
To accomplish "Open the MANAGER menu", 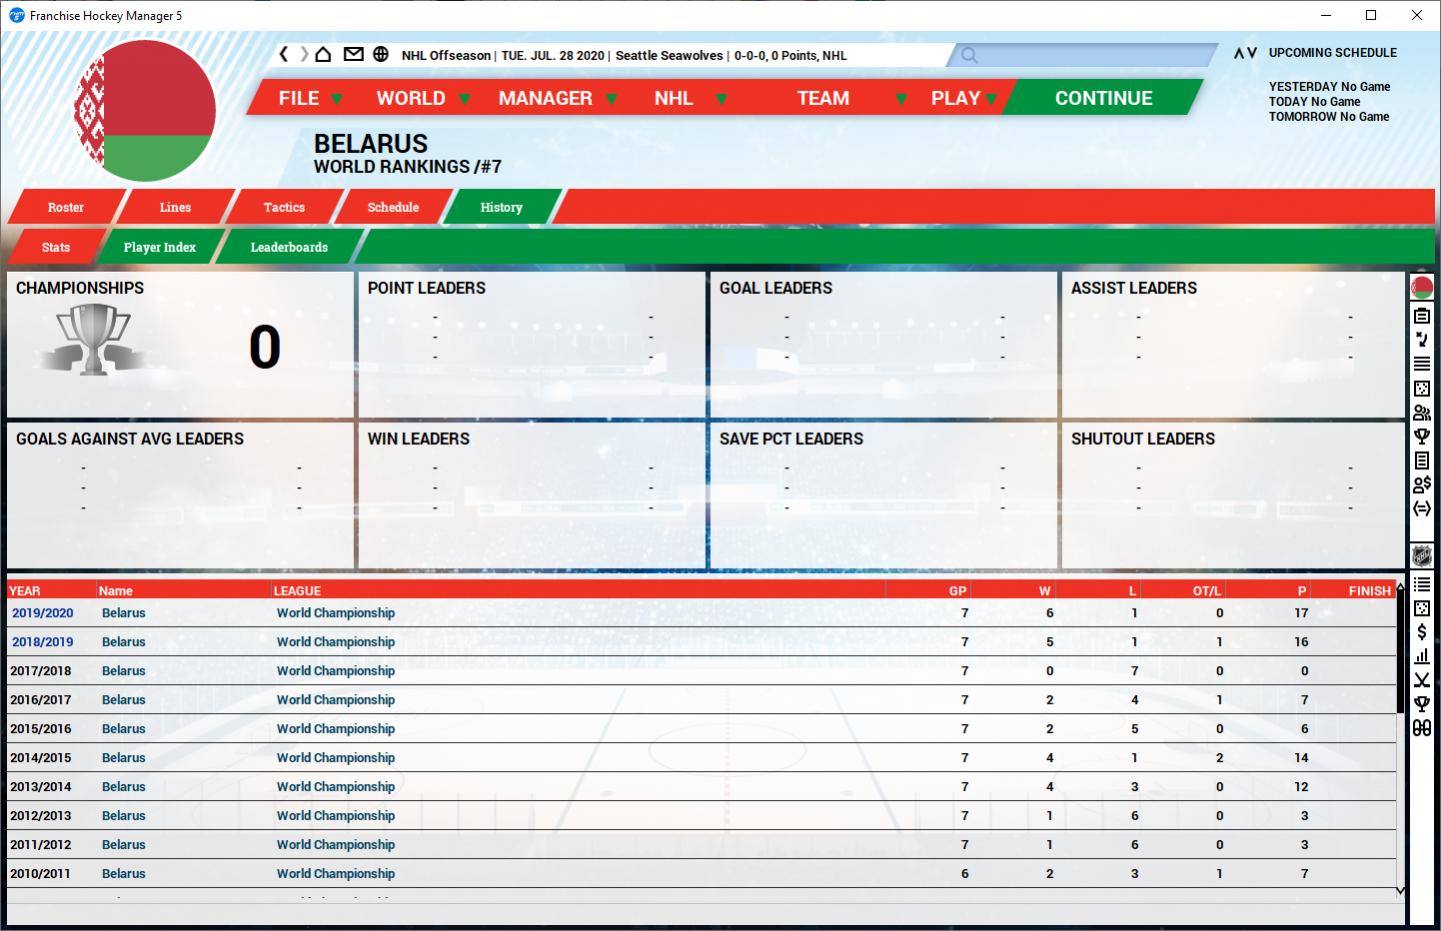I will (545, 98).
